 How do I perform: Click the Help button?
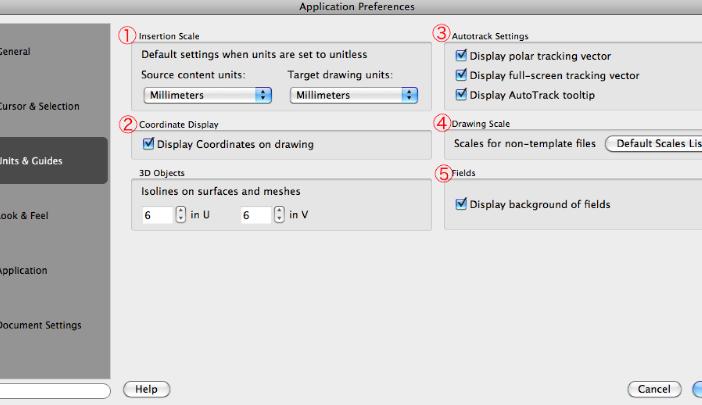tap(146, 389)
